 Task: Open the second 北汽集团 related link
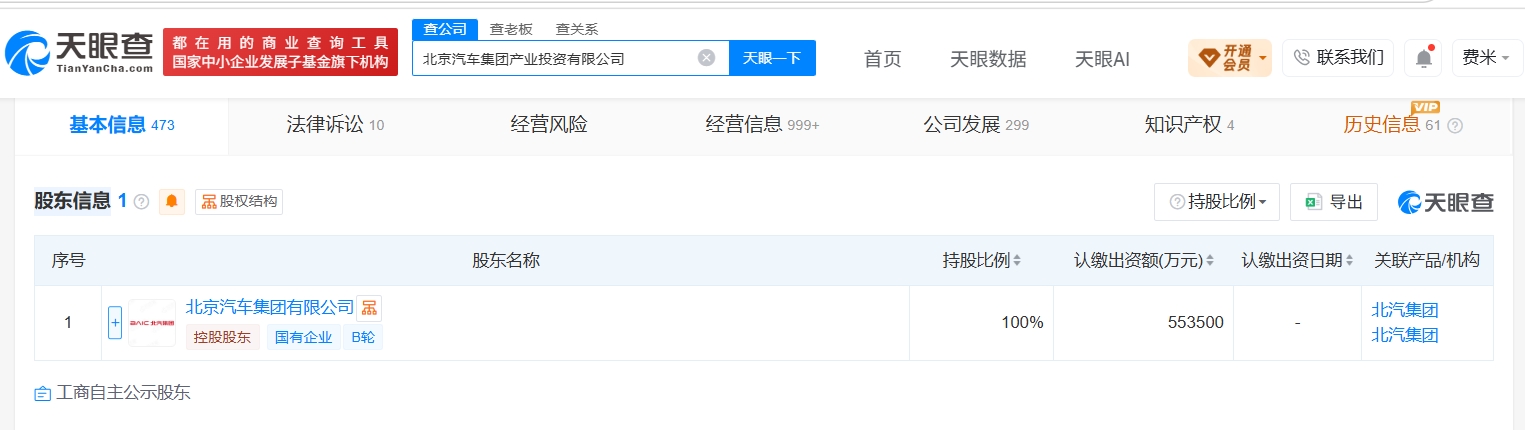point(1404,335)
